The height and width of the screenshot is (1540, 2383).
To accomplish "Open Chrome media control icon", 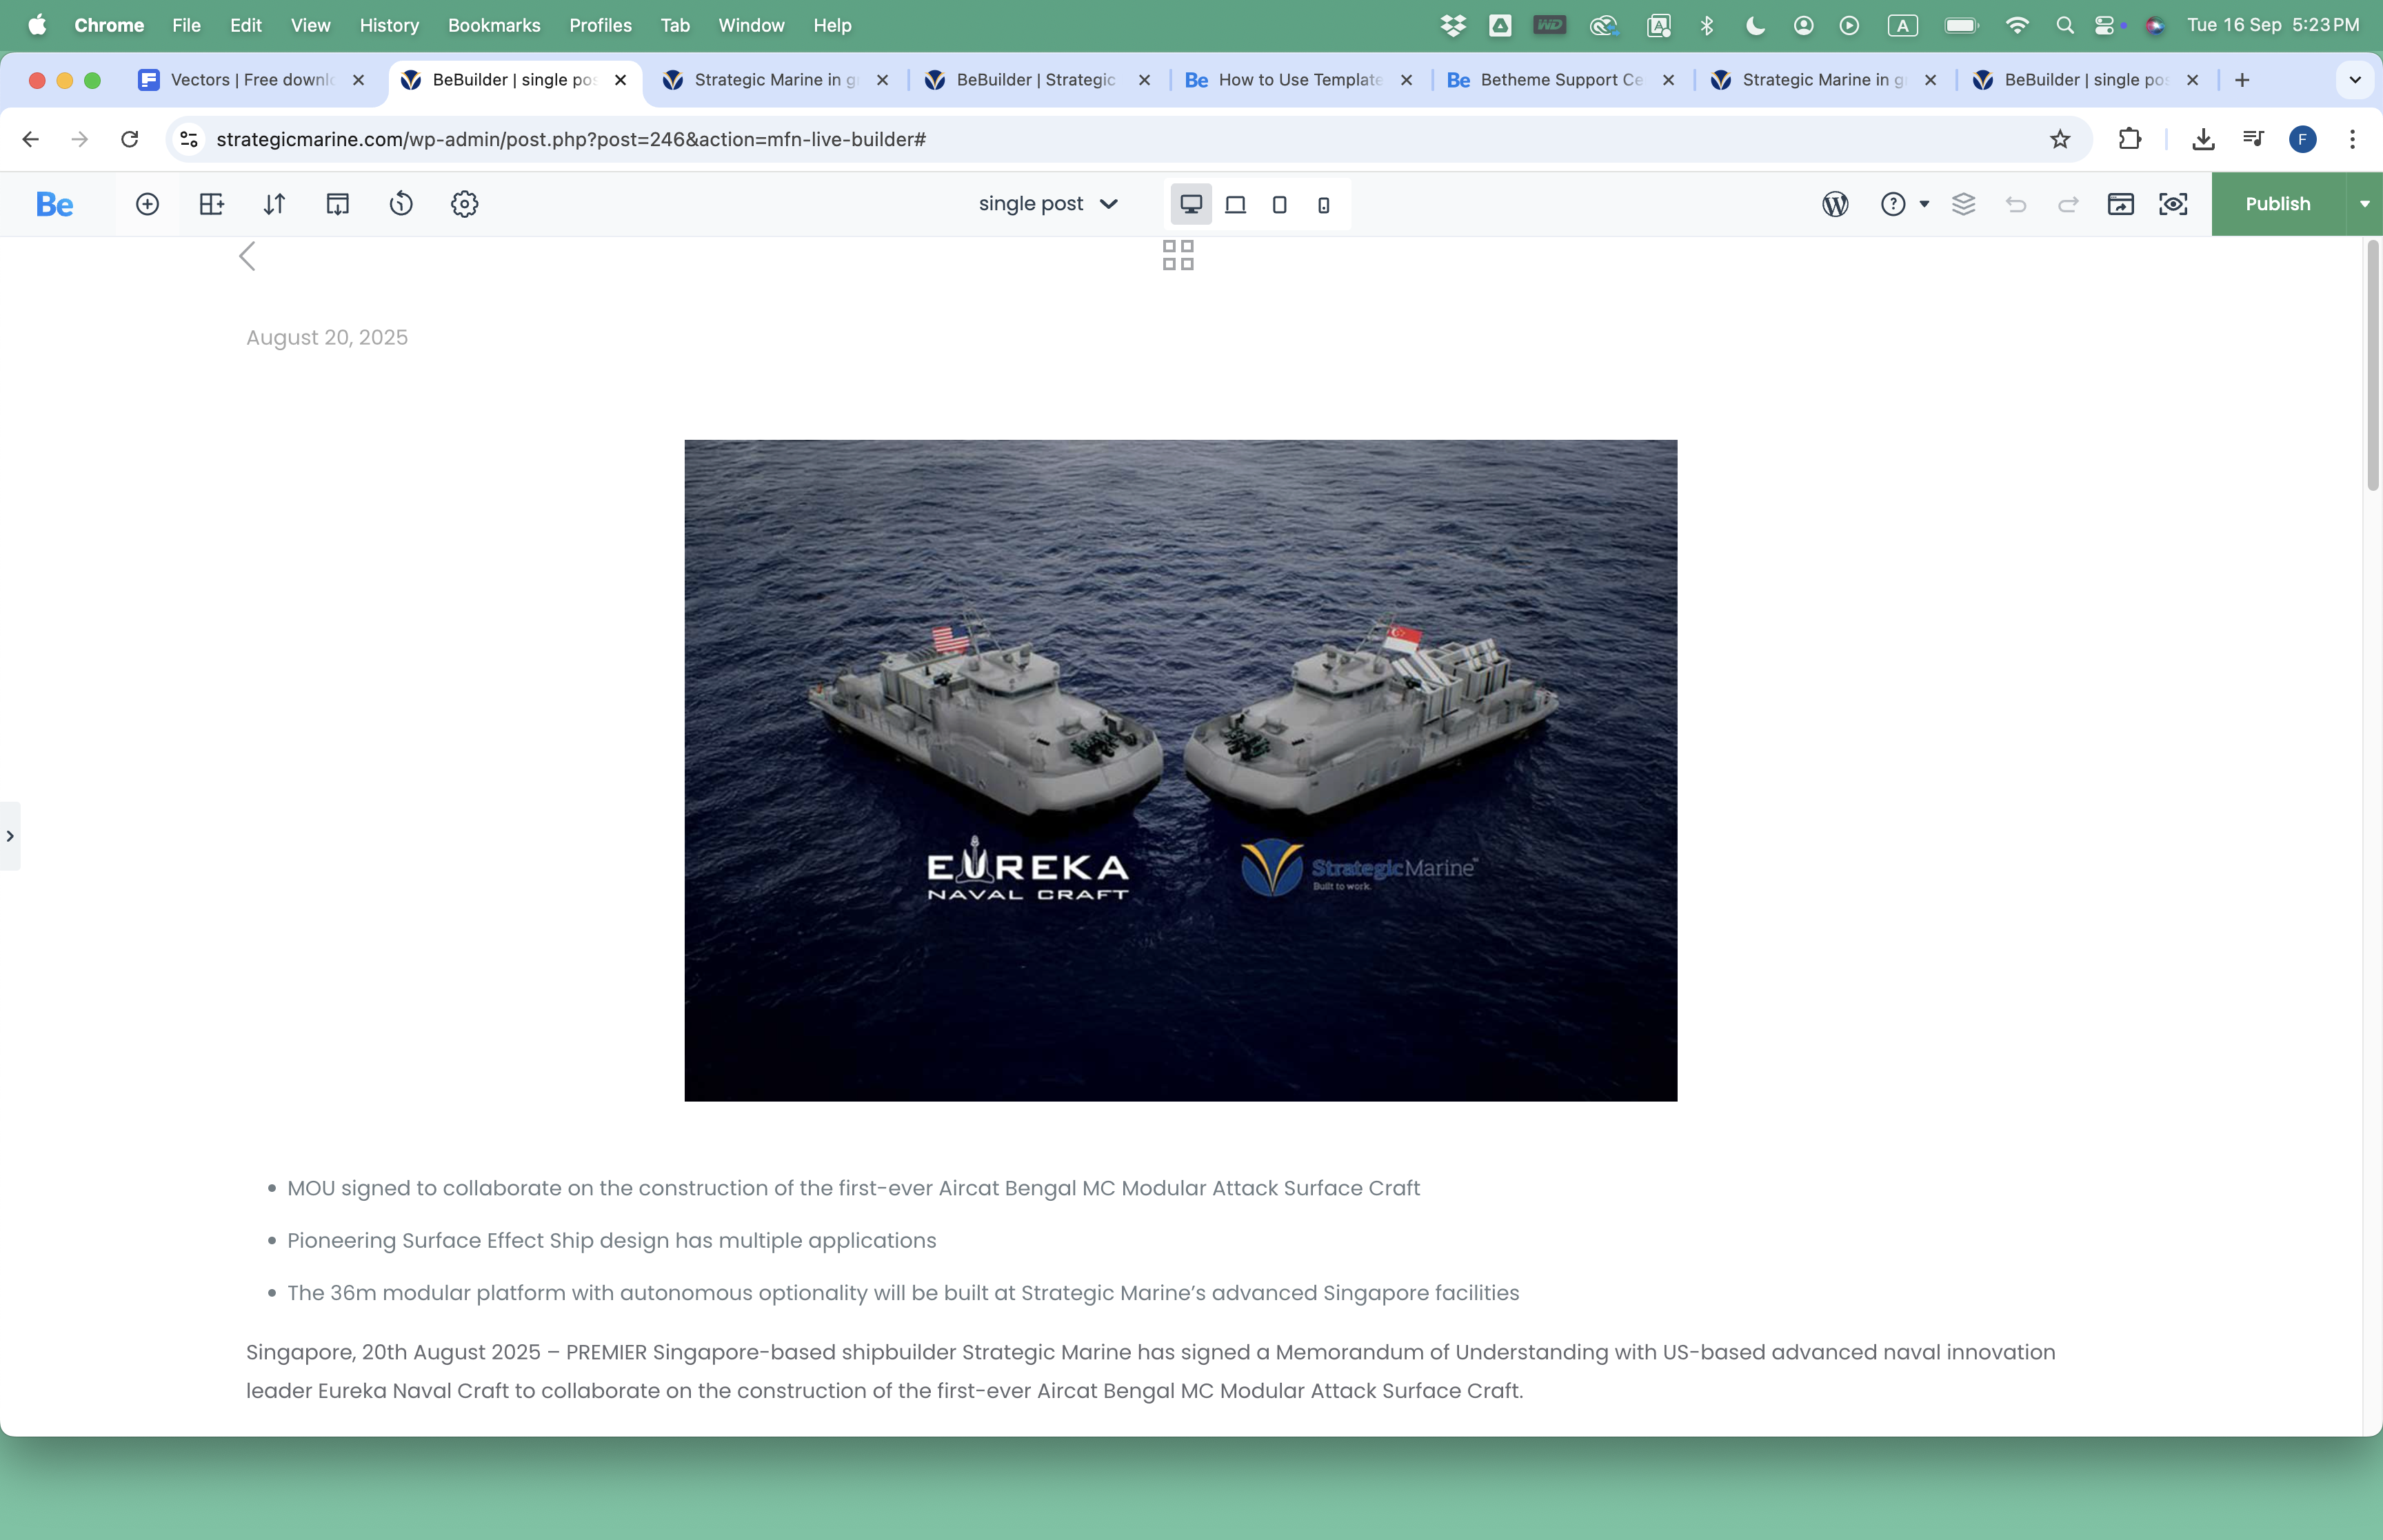I will [2253, 139].
